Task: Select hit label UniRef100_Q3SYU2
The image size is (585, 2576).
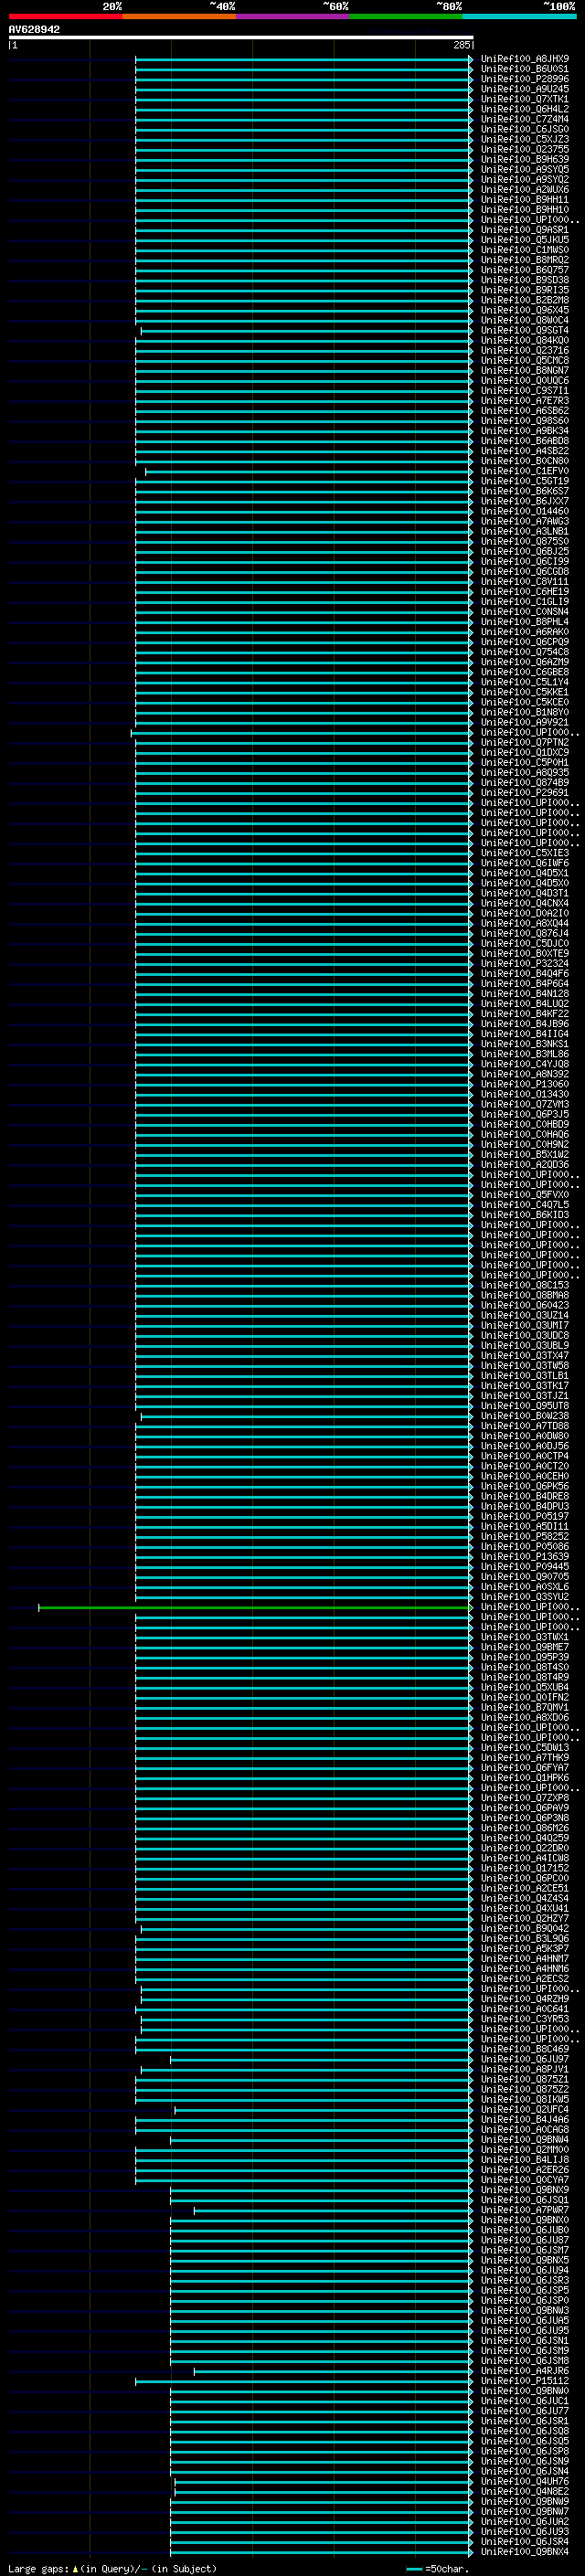Action: click(525, 1597)
